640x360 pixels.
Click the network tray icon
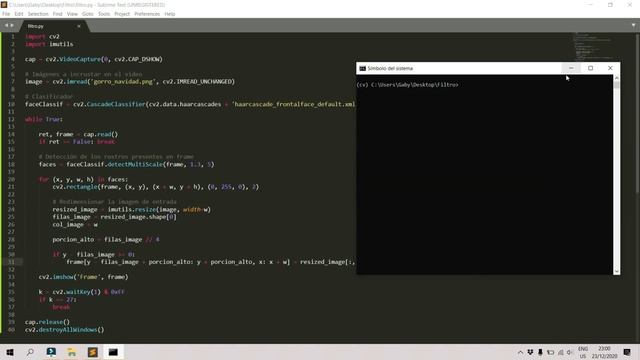click(560, 352)
